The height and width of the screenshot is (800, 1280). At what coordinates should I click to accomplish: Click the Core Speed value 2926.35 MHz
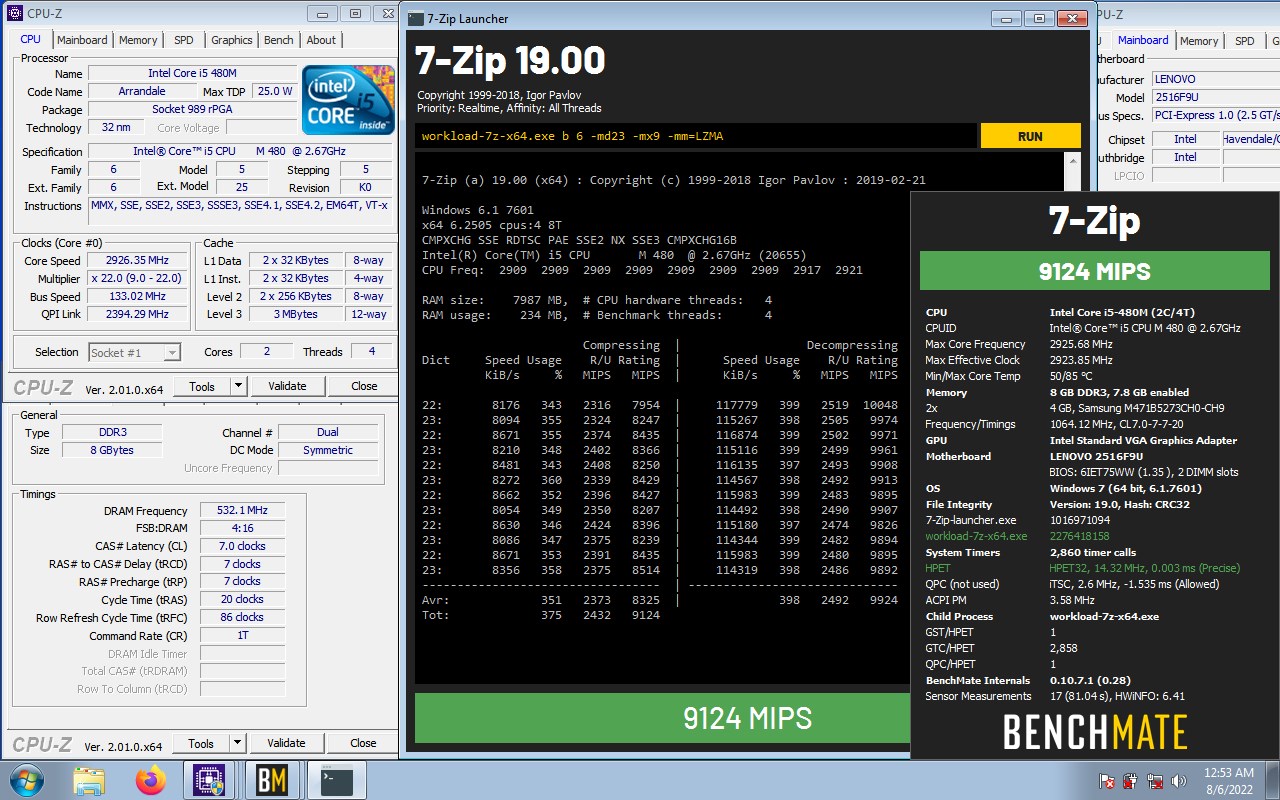pyautogui.click(x=136, y=260)
